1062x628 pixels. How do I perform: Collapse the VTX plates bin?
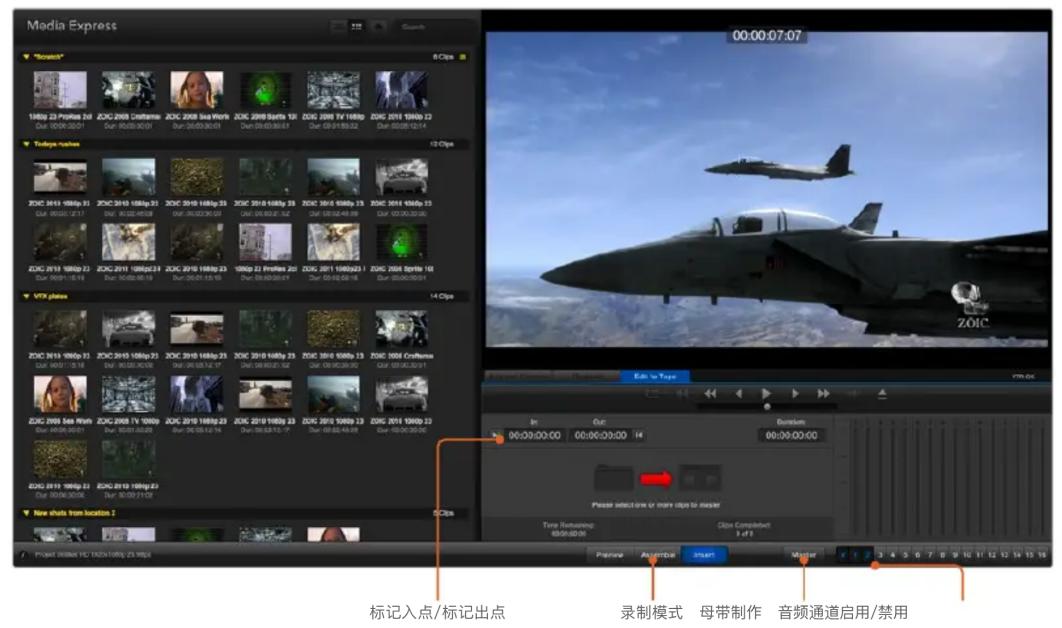[26, 297]
